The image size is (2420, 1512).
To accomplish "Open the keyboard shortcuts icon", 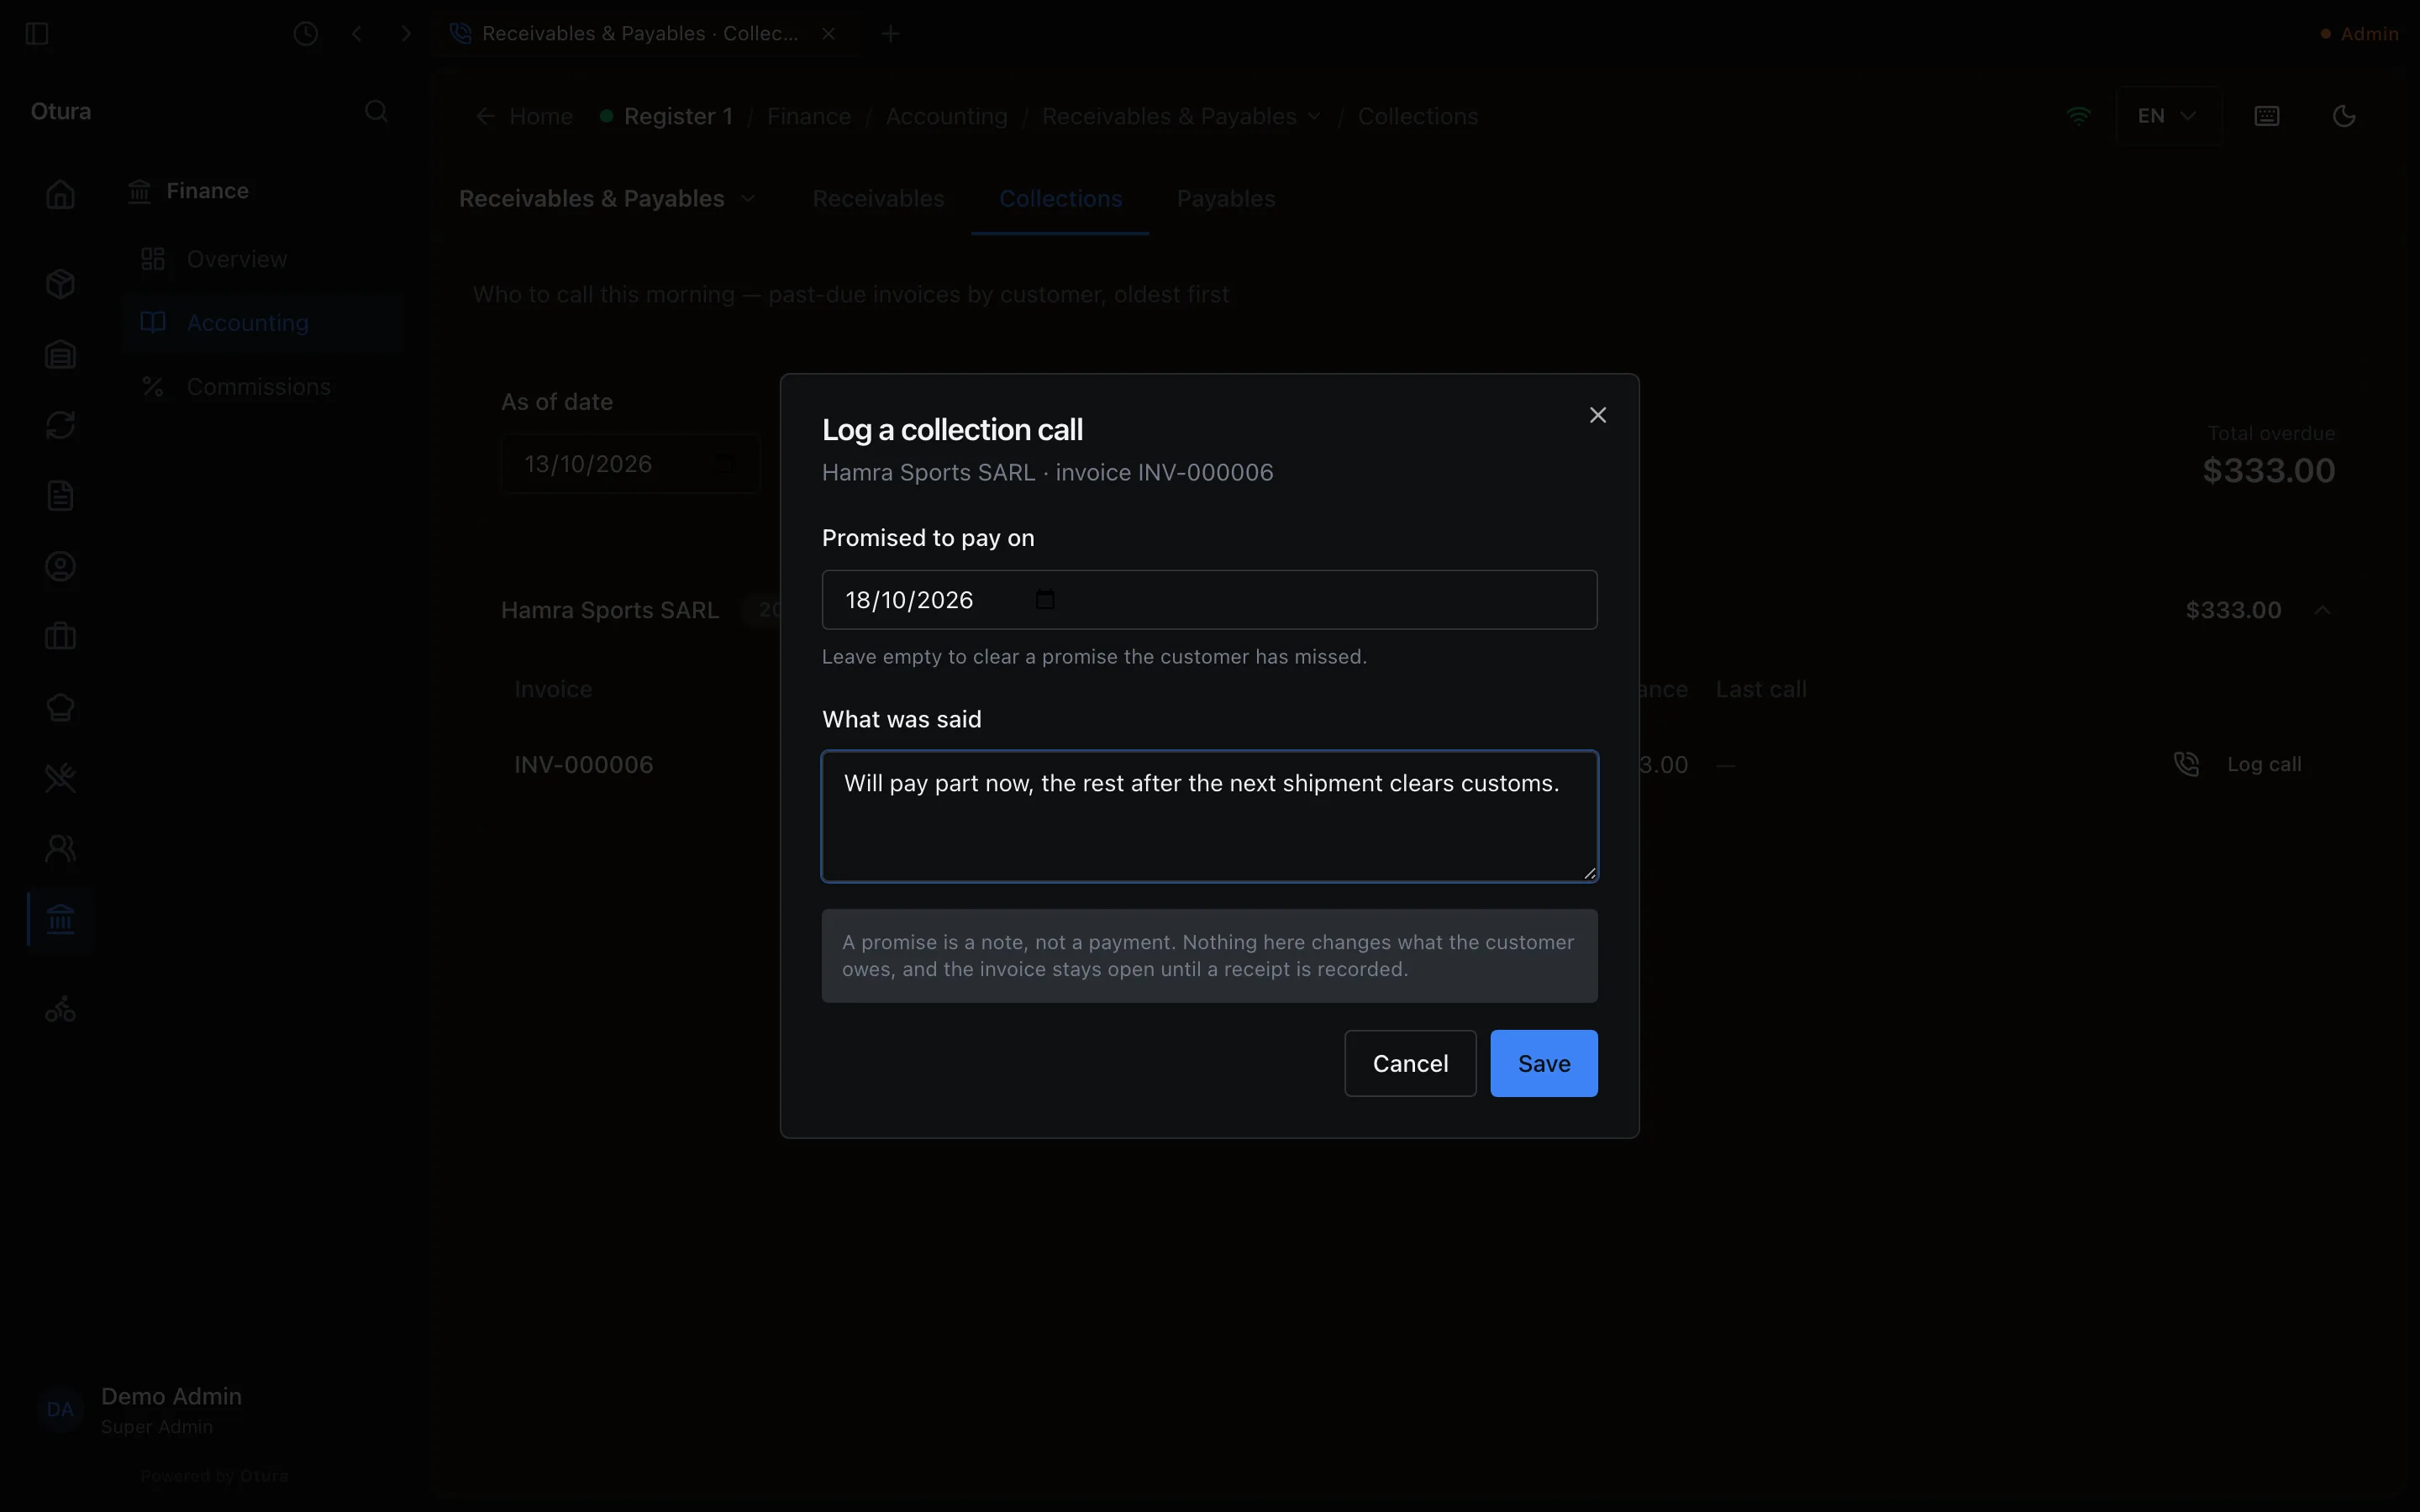I will point(2267,116).
